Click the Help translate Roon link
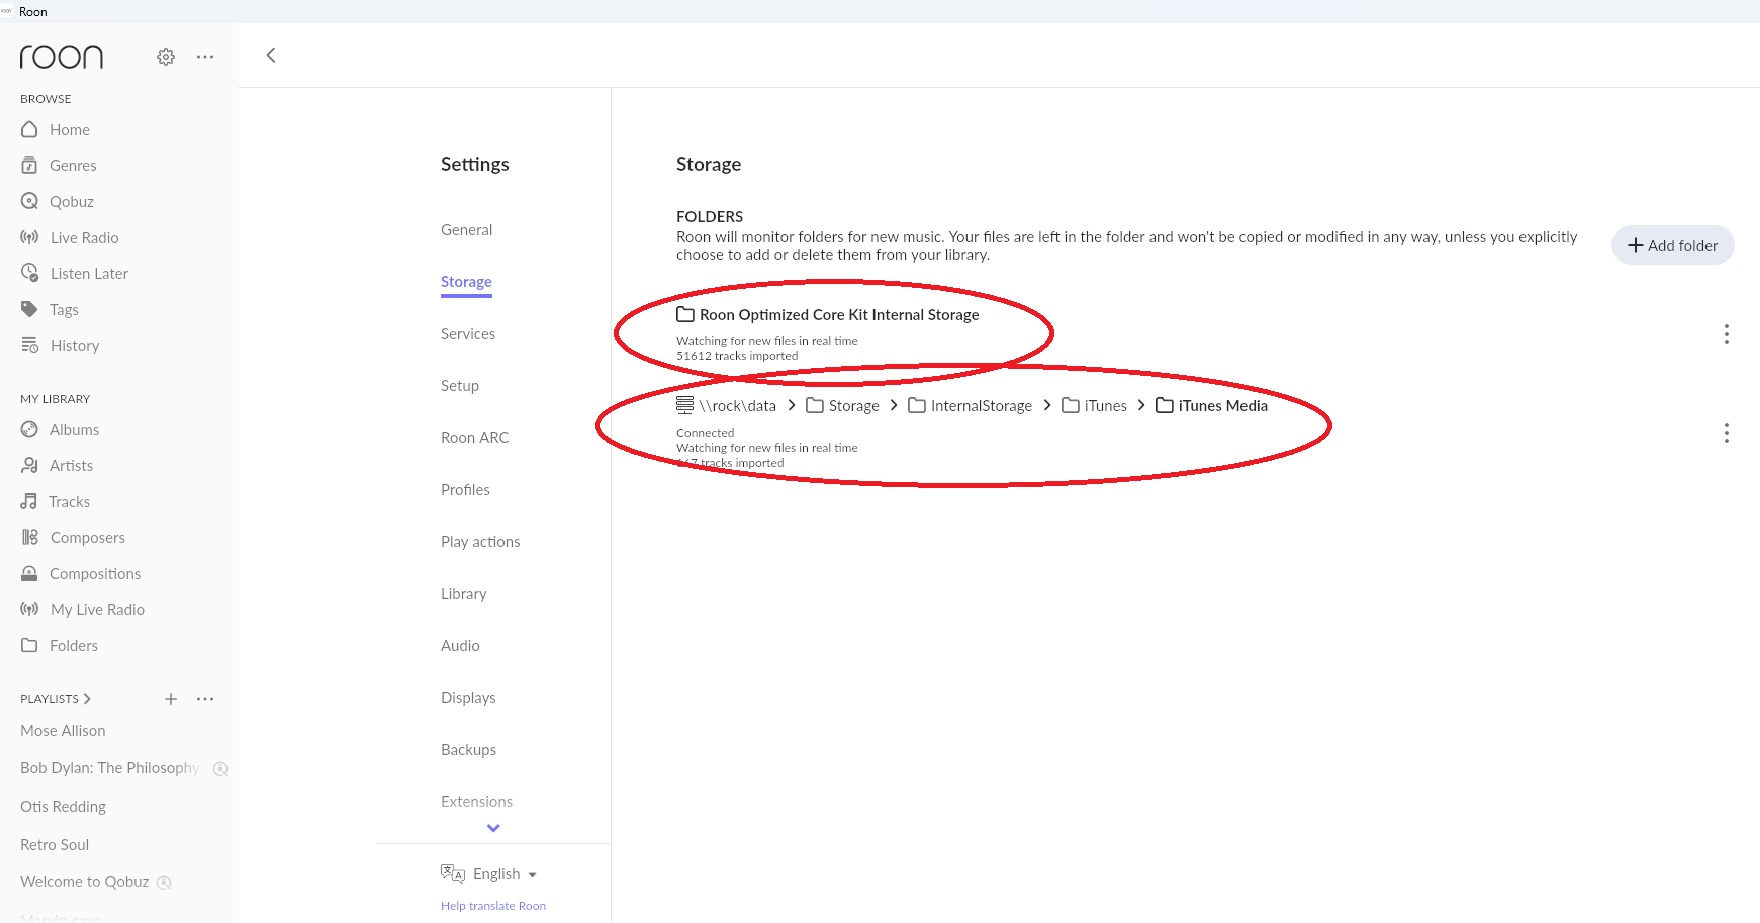 pyautogui.click(x=493, y=906)
